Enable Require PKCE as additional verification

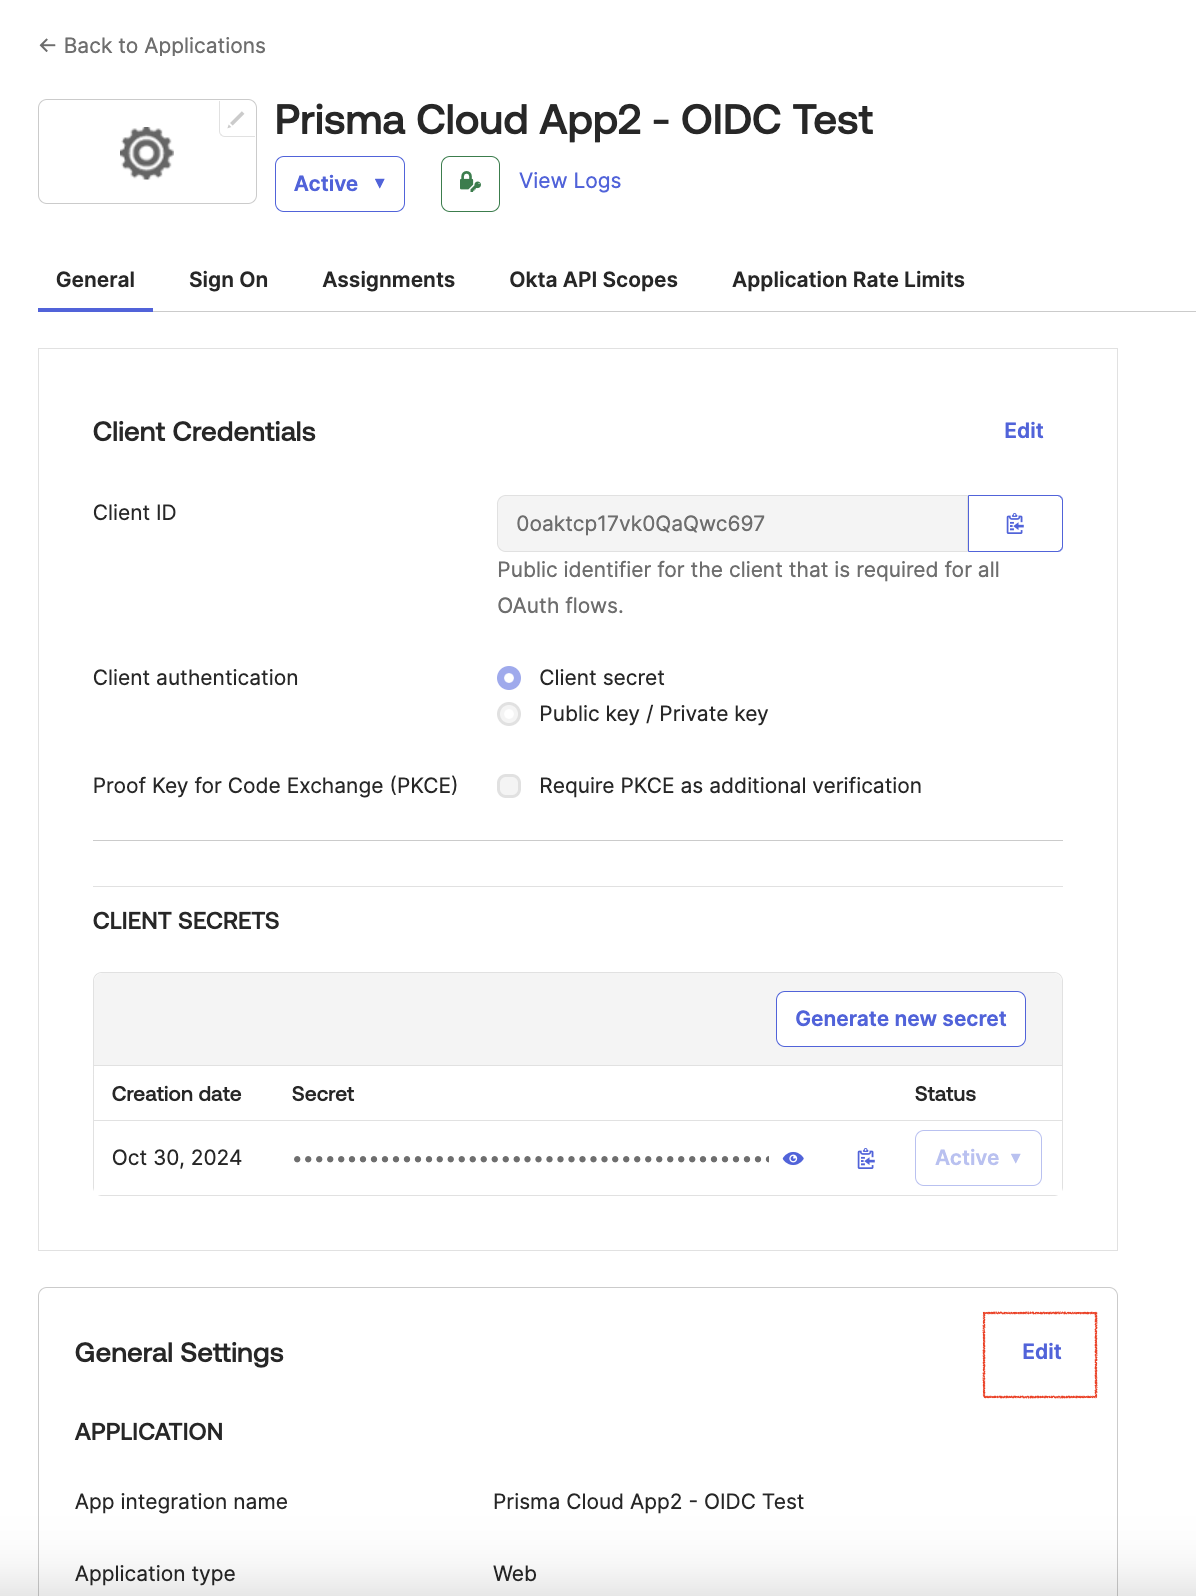pos(509,786)
